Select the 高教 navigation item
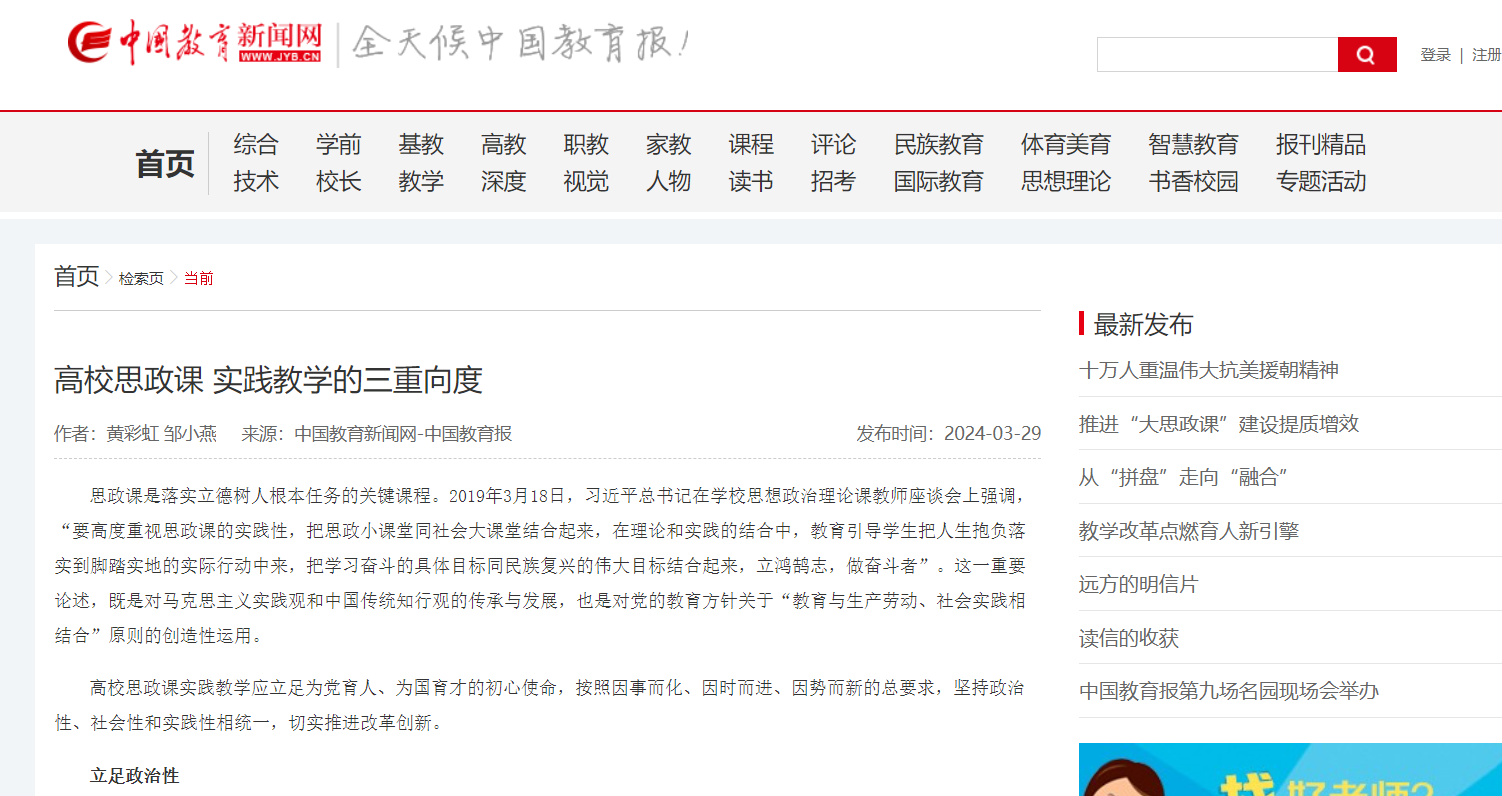The image size is (1502, 796). [503, 145]
